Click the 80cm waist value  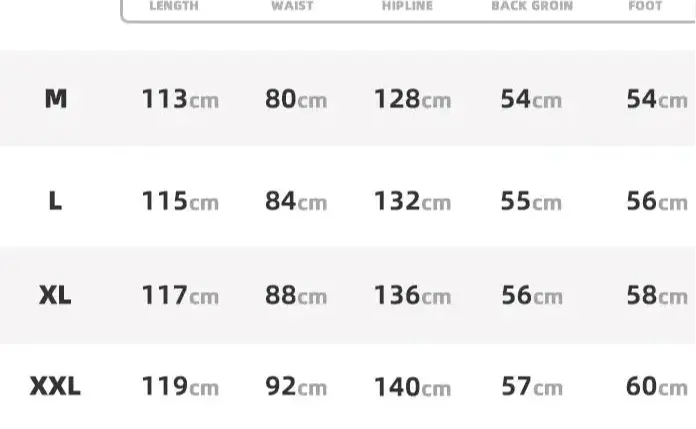tap(296, 99)
